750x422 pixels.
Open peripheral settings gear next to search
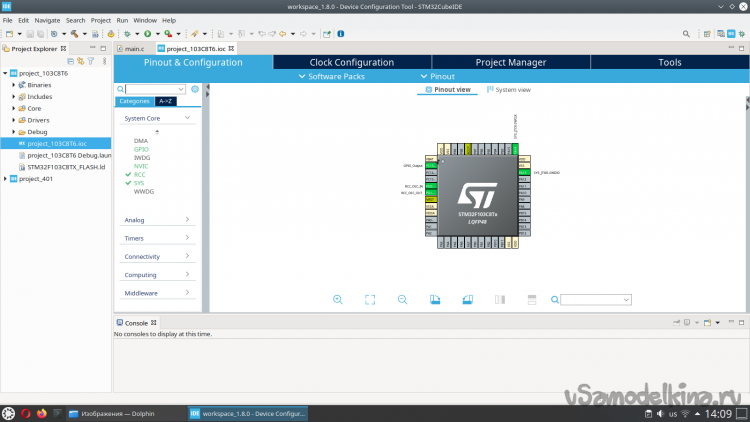[195, 89]
